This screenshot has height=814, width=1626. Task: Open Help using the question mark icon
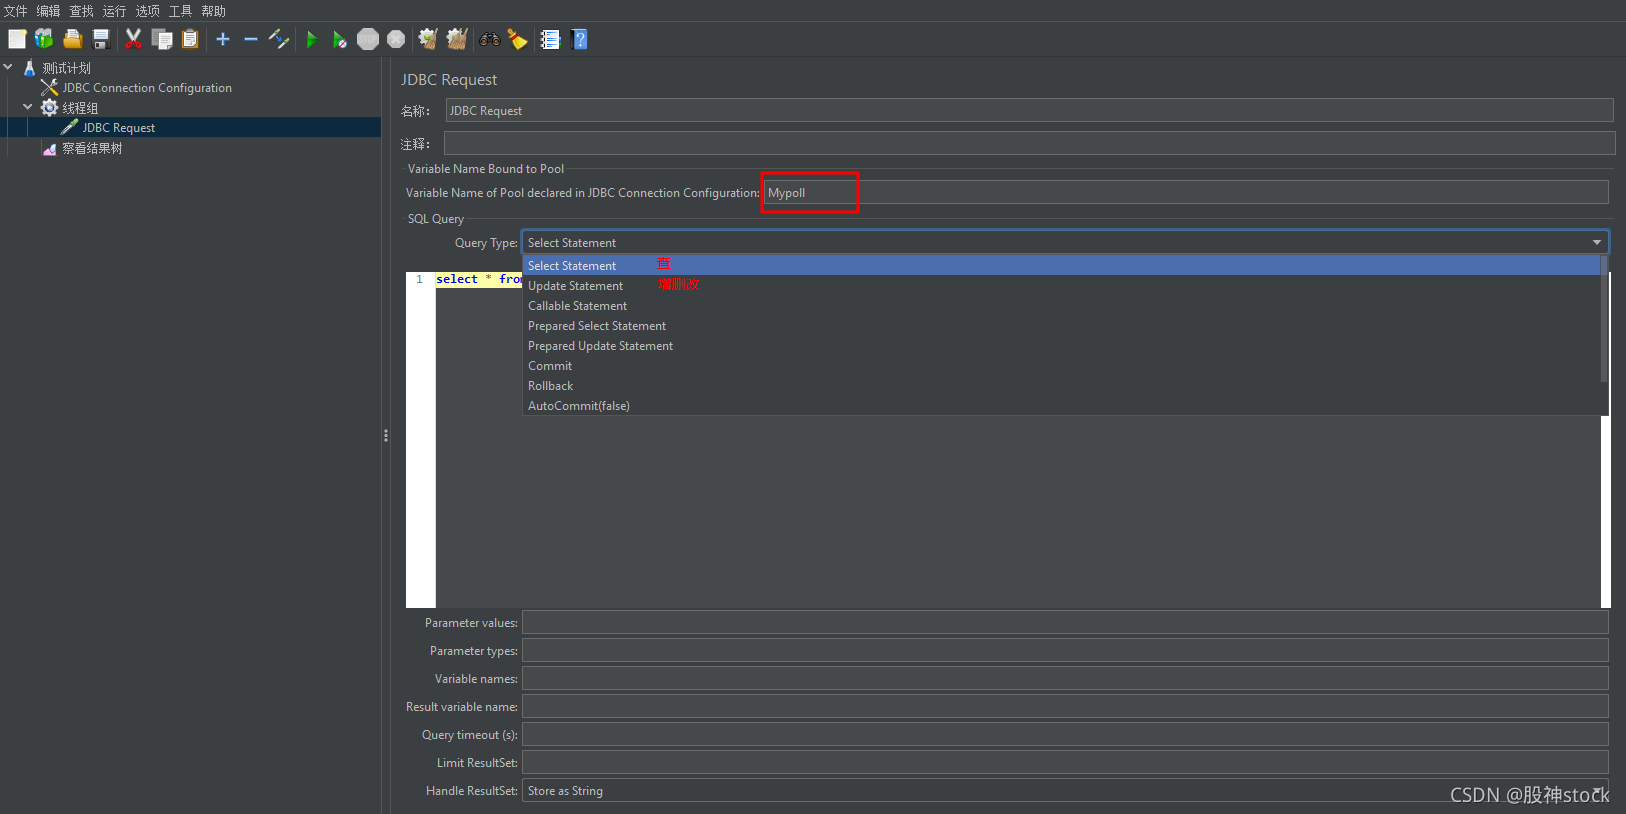pos(579,39)
